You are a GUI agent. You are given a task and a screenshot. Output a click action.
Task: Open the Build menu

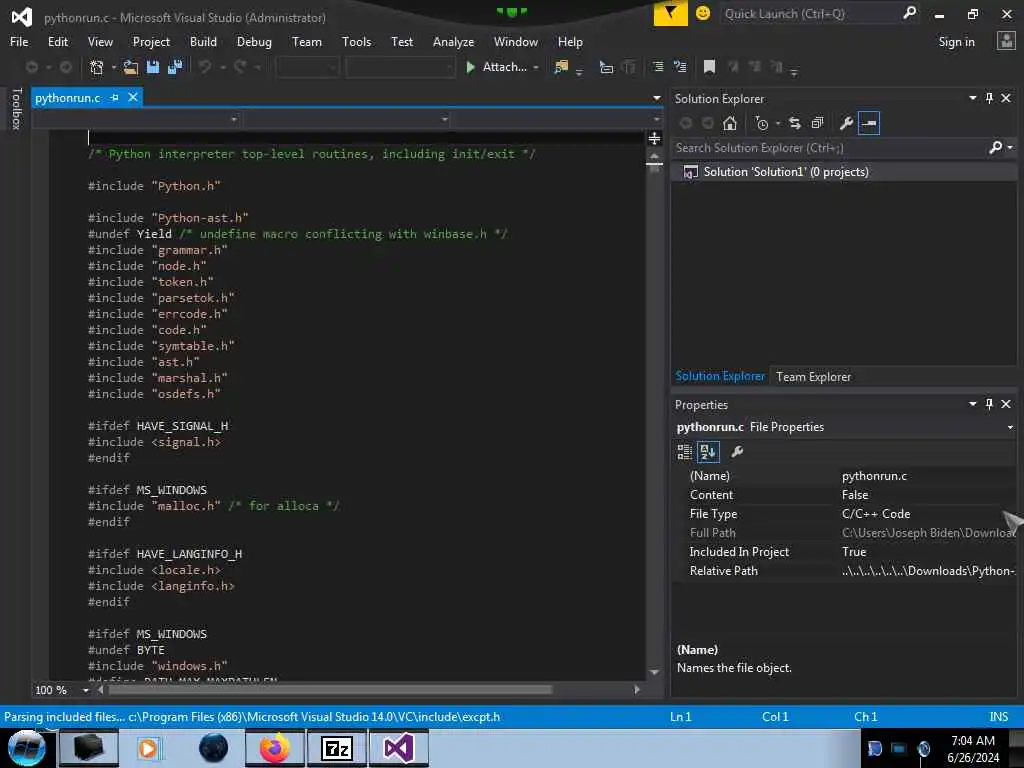pos(203,42)
